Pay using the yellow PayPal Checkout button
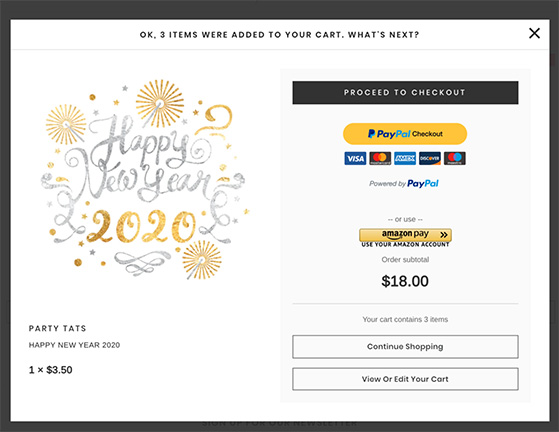The height and width of the screenshot is (432, 559). click(x=405, y=134)
